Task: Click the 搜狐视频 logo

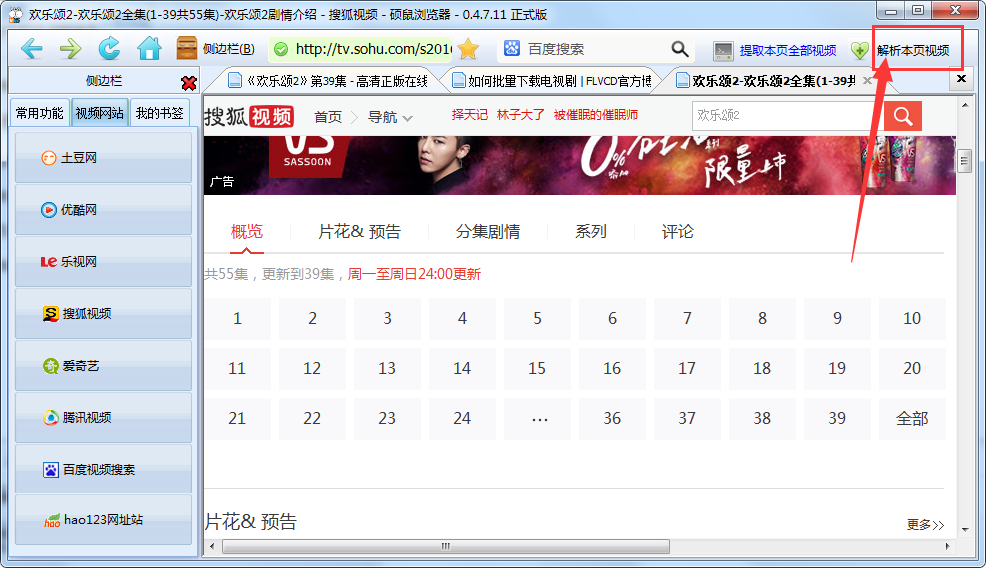Action: (x=248, y=116)
